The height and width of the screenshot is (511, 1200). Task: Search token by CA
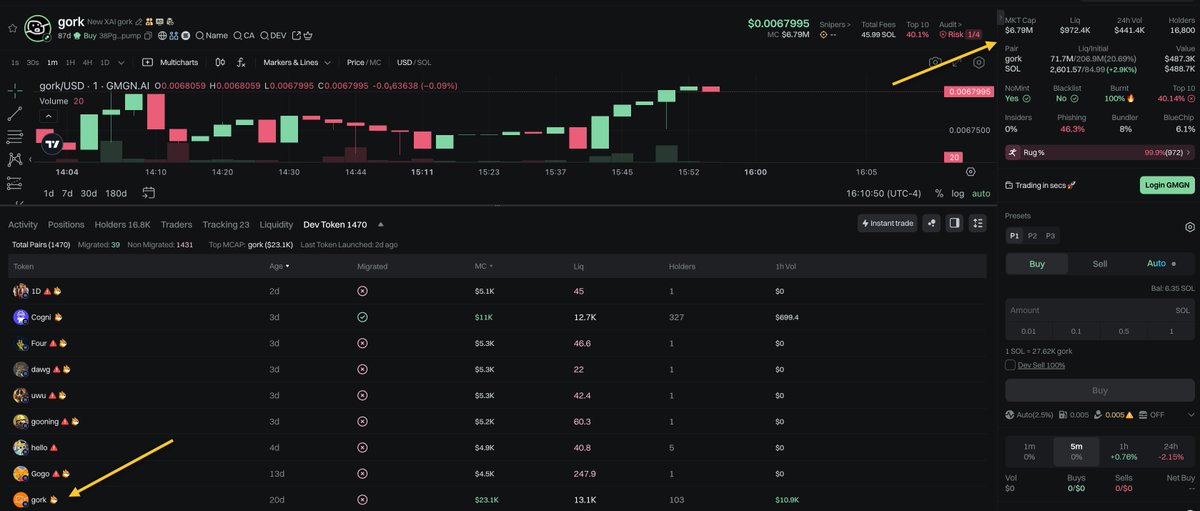[x=244, y=35]
